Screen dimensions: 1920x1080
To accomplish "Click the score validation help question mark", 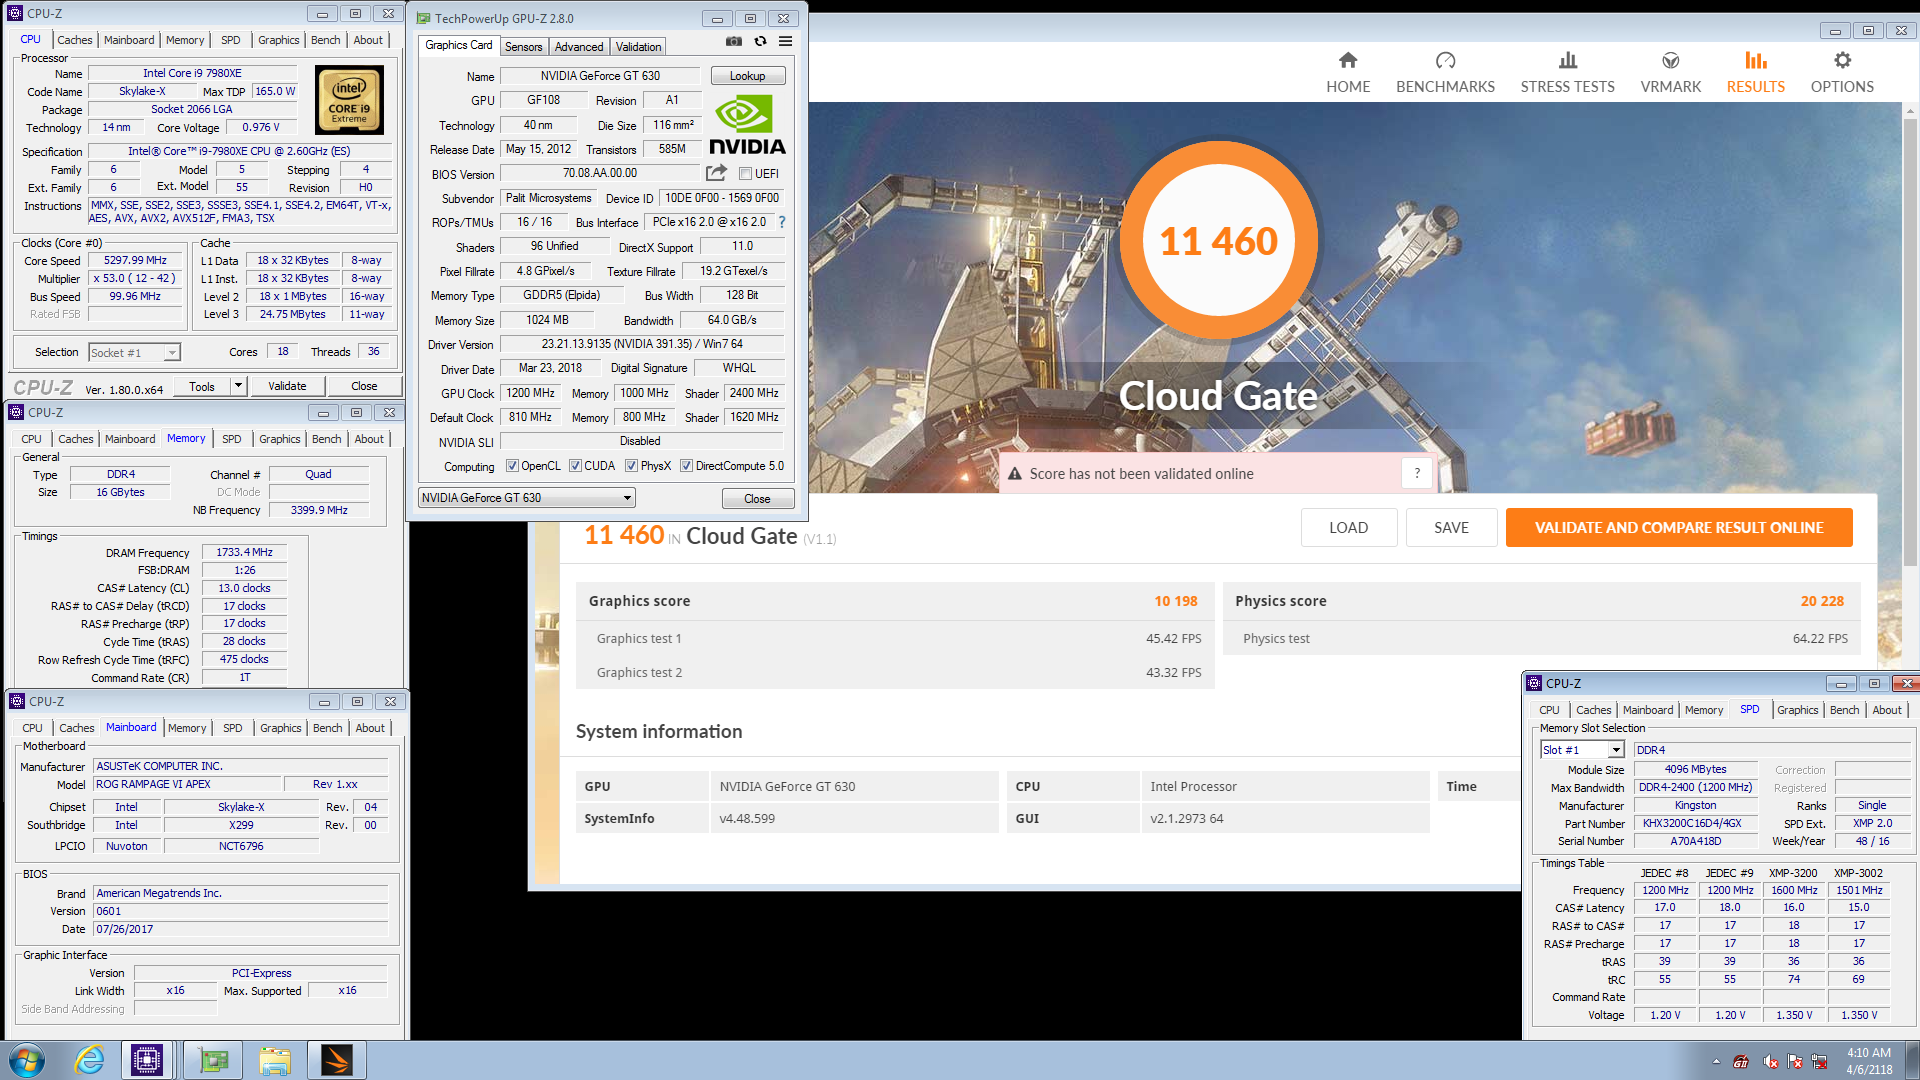I will point(1417,473).
